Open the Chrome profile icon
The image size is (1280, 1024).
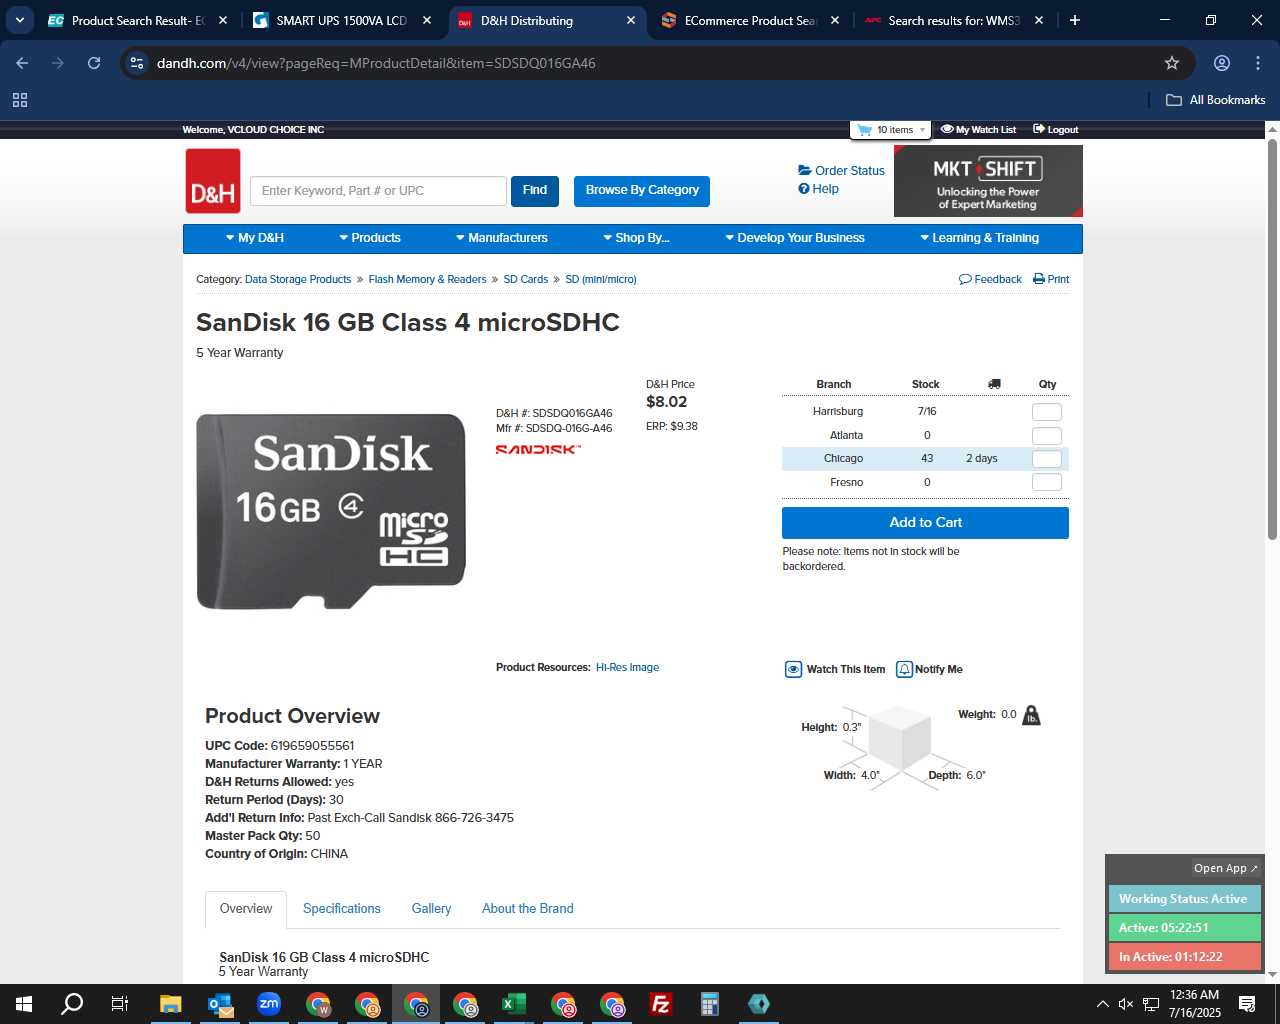pos(1222,63)
